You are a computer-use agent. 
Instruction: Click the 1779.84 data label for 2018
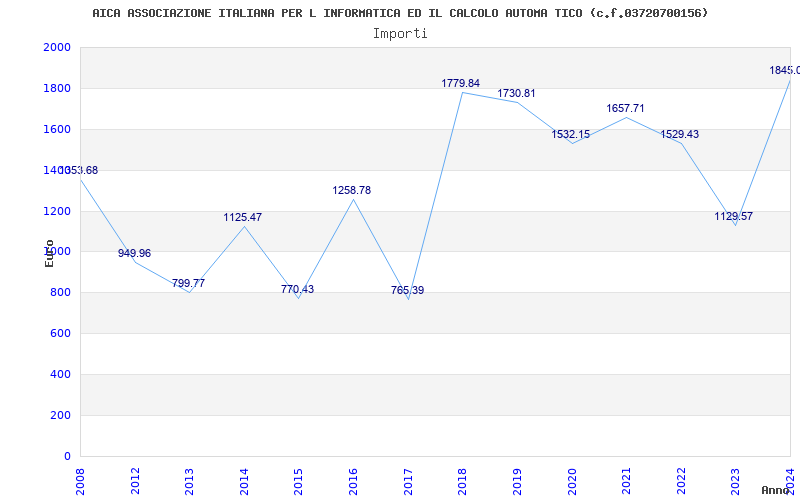(x=460, y=83)
